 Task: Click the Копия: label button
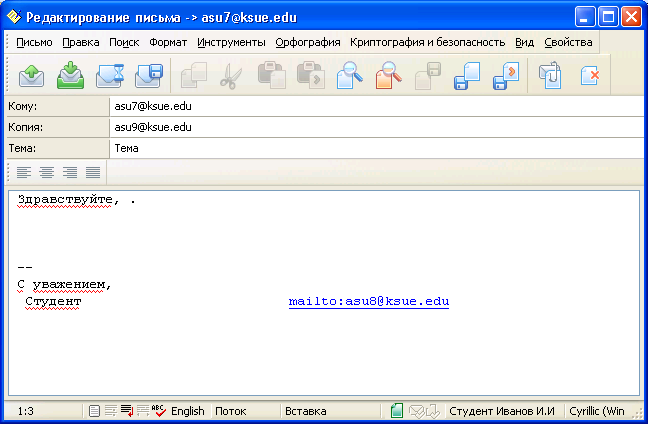pyautogui.click(x=58, y=127)
